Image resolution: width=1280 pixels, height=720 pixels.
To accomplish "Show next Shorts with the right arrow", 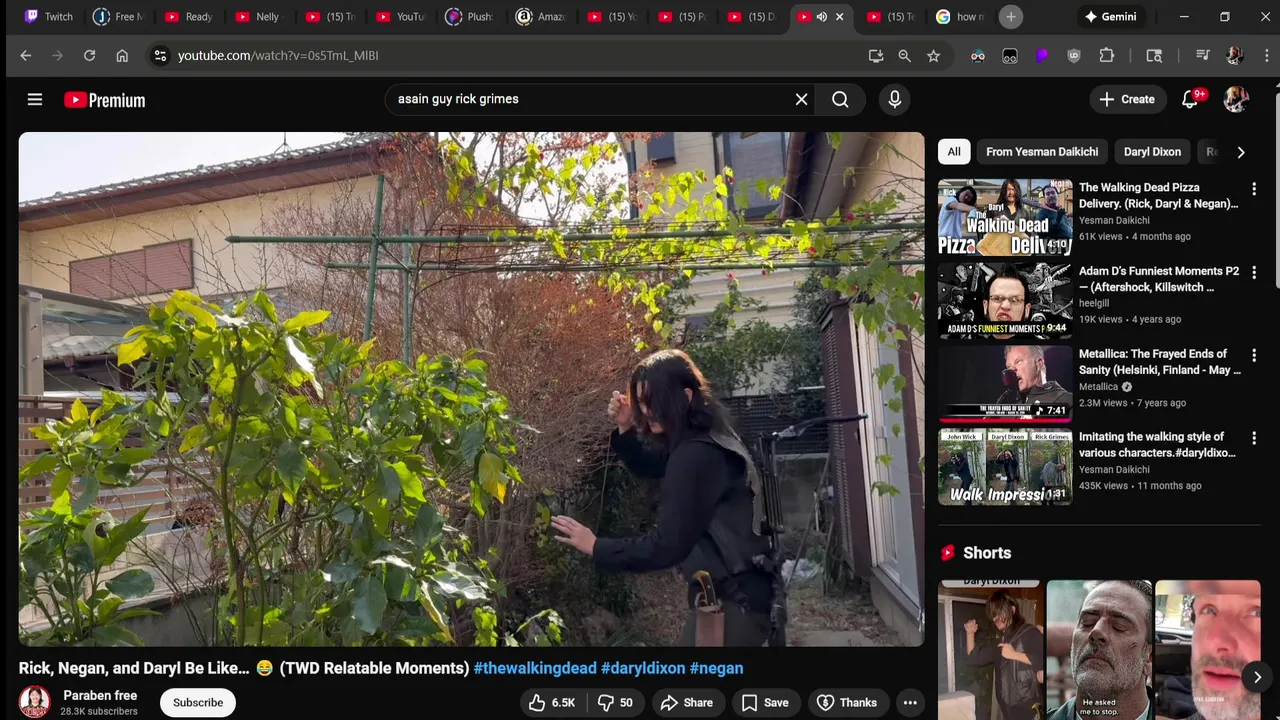I will [1257, 677].
